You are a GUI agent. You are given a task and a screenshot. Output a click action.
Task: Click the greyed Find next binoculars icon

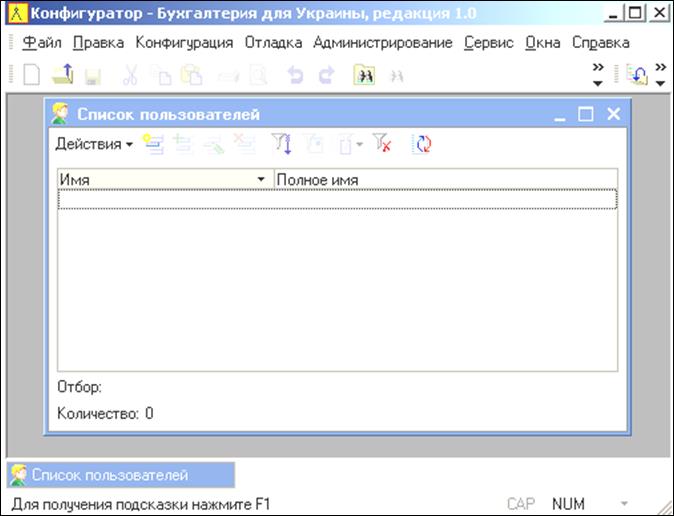pos(396,76)
